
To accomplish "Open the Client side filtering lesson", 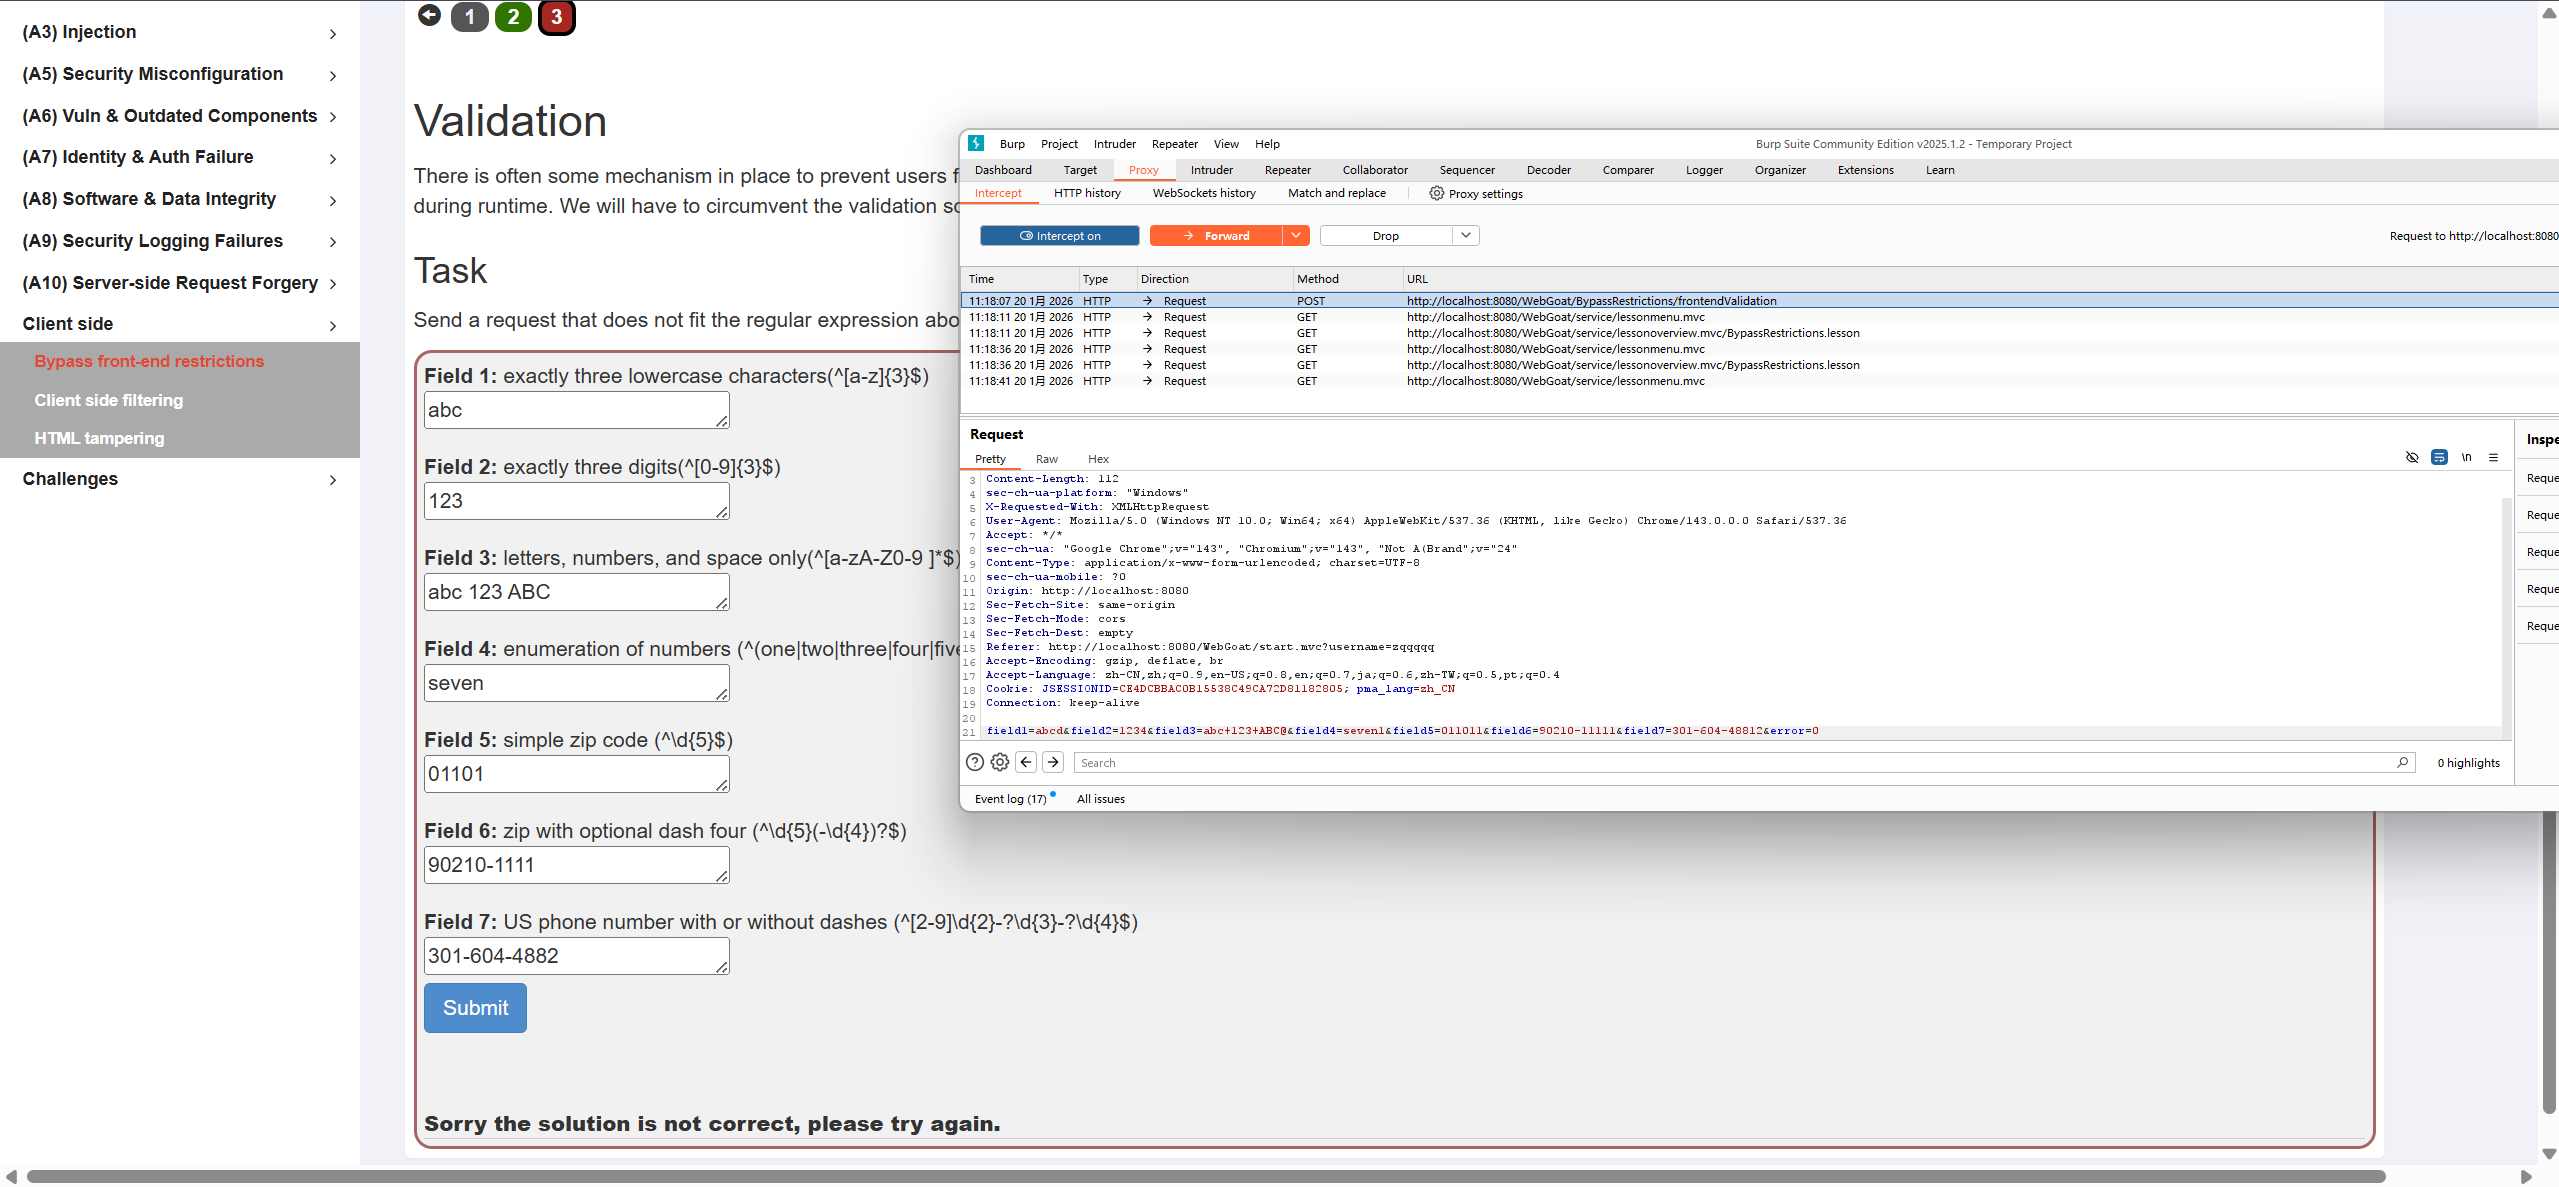I will click(x=109, y=400).
